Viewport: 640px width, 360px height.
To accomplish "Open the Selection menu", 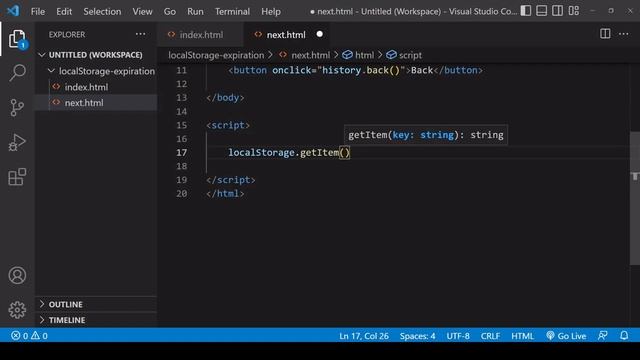I will coord(102,11).
